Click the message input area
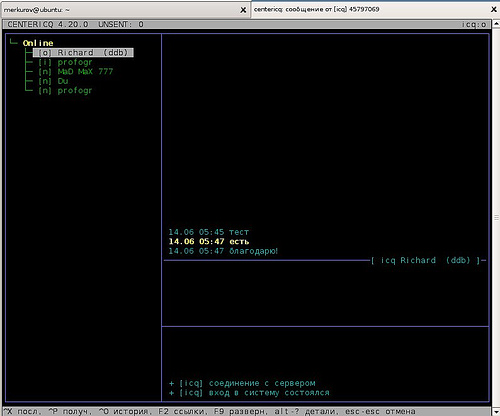Image resolution: width=500 pixels, height=416 pixels. click(x=325, y=295)
